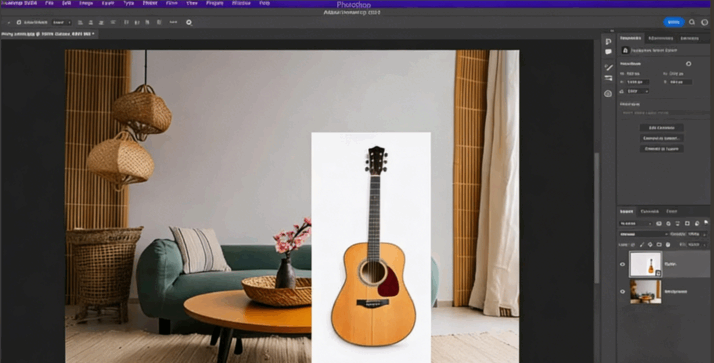Click the align vertical centers icon
This screenshot has width=714, height=363.
click(x=137, y=22)
